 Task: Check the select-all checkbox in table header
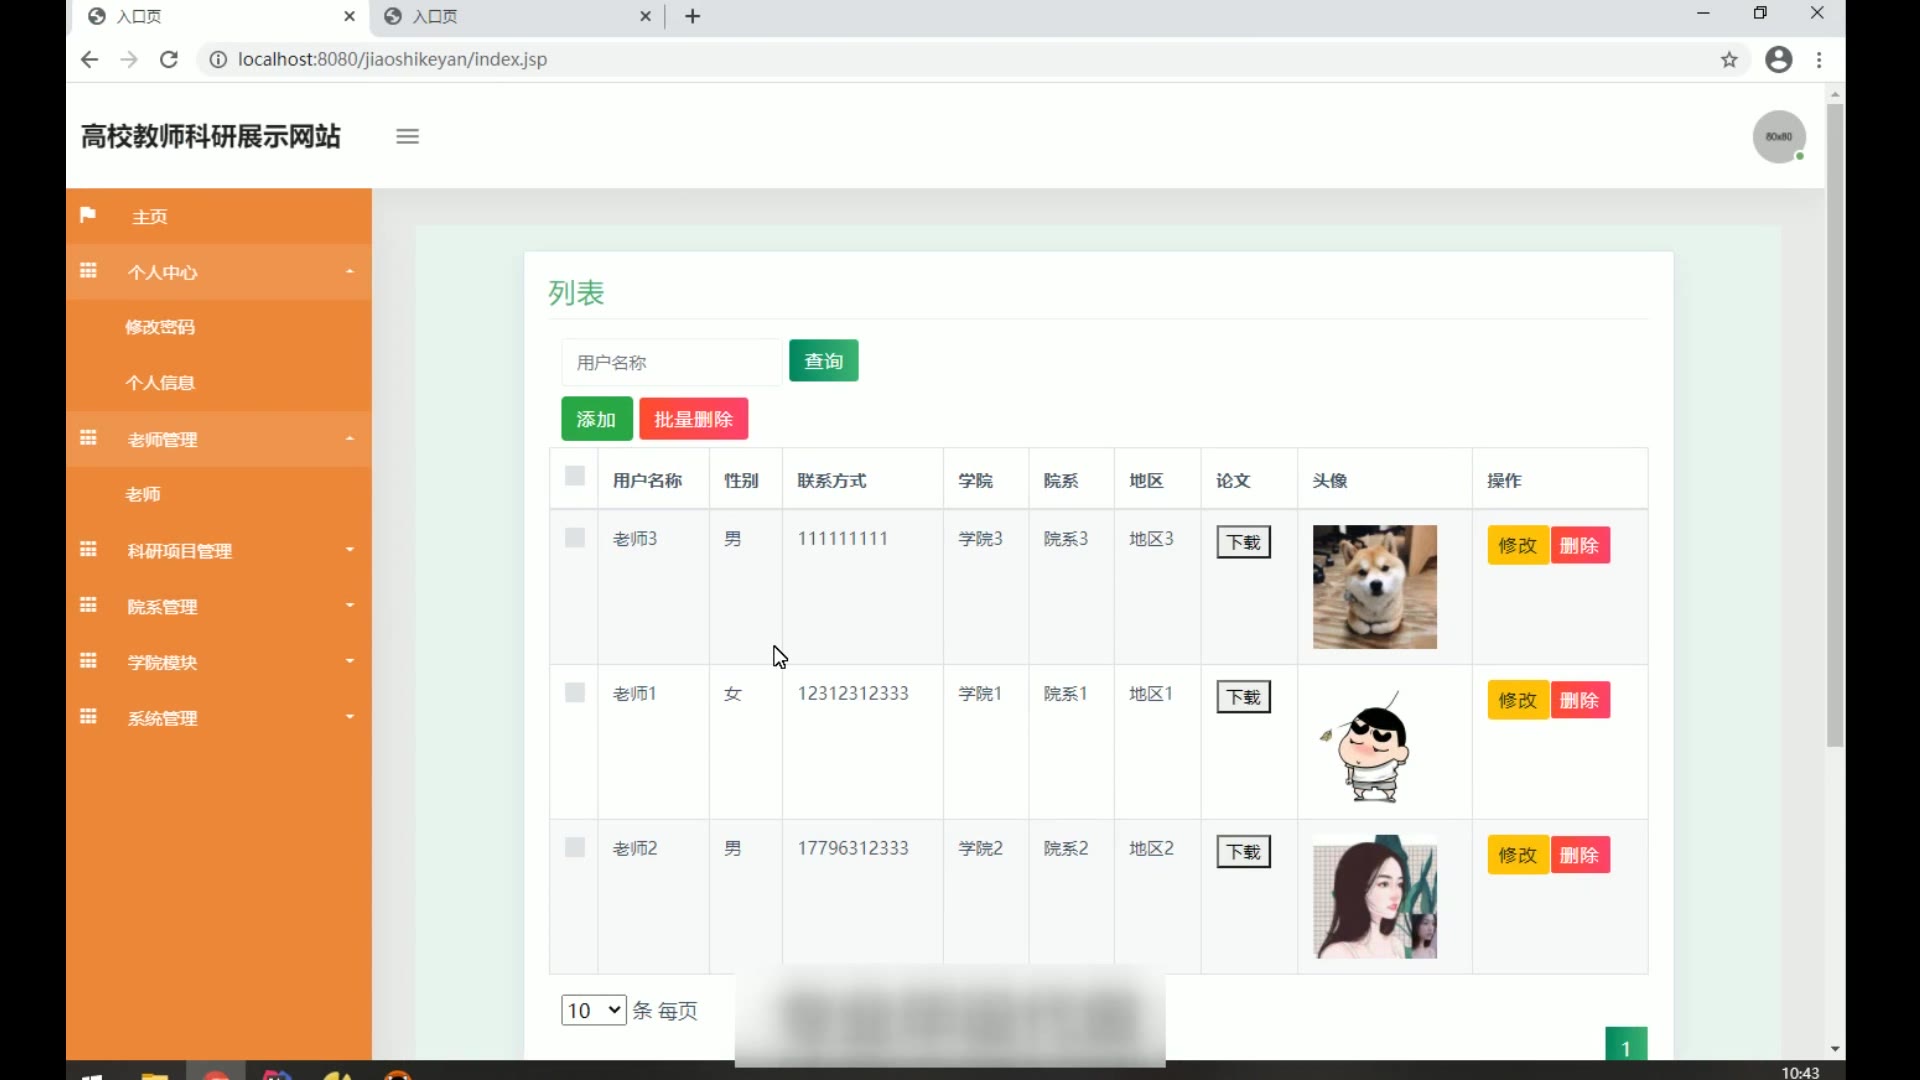574,476
